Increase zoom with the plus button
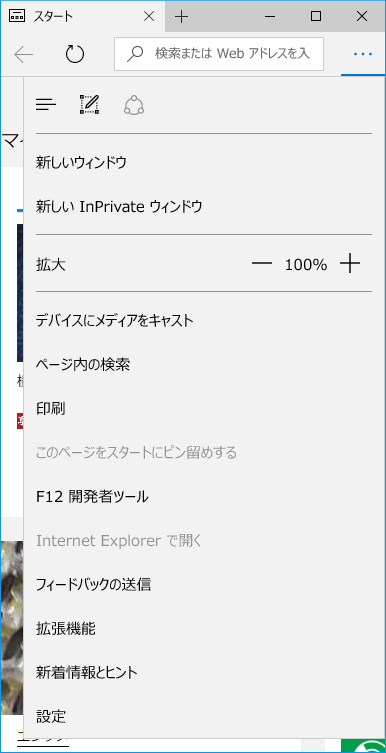The width and height of the screenshot is (386, 753). [x=350, y=264]
